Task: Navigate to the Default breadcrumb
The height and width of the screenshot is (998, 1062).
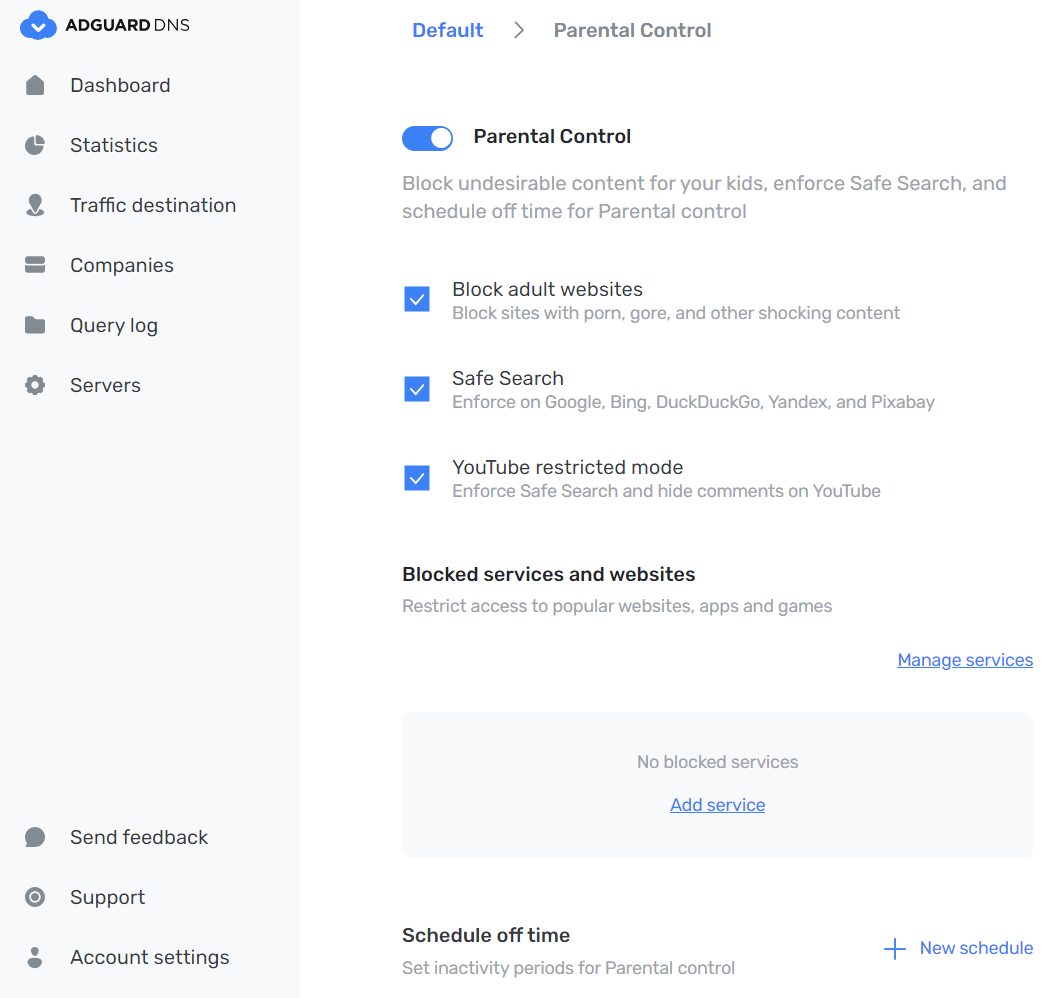Action: coord(447,30)
